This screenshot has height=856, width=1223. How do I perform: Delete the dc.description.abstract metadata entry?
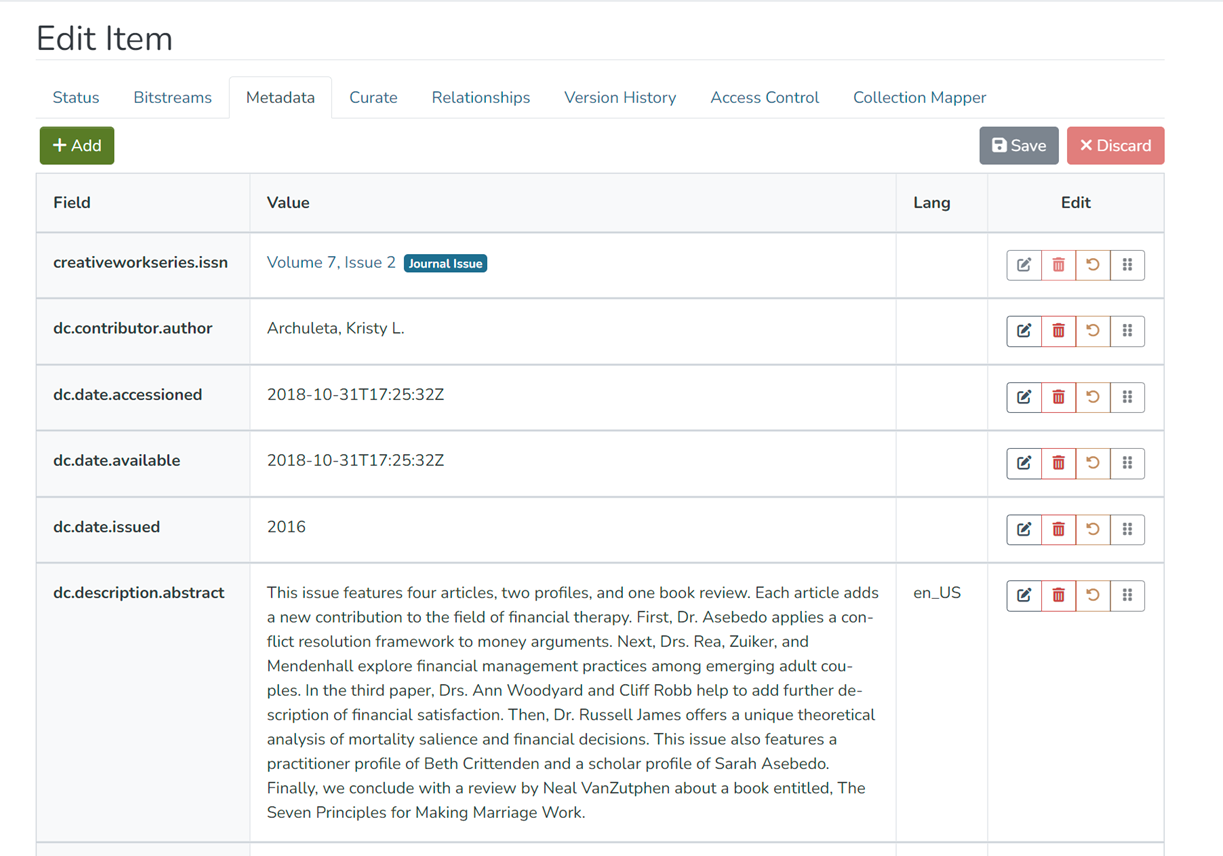[1058, 595]
